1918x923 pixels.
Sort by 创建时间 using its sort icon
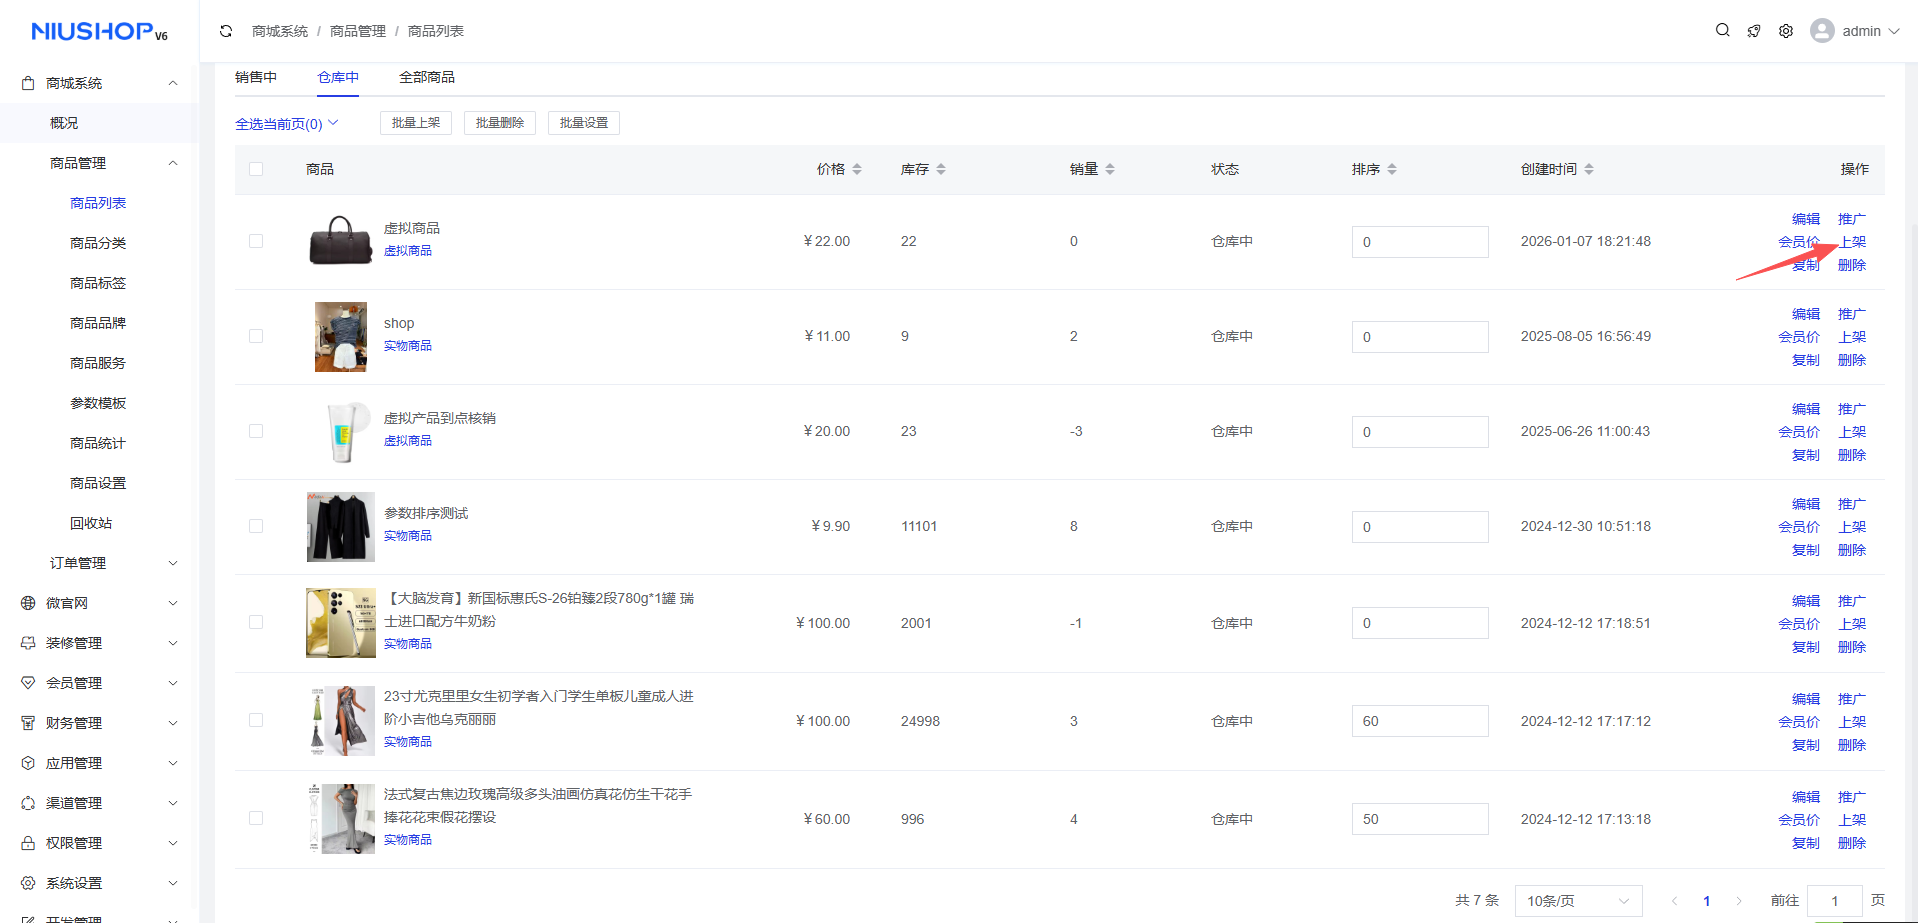[1589, 169]
